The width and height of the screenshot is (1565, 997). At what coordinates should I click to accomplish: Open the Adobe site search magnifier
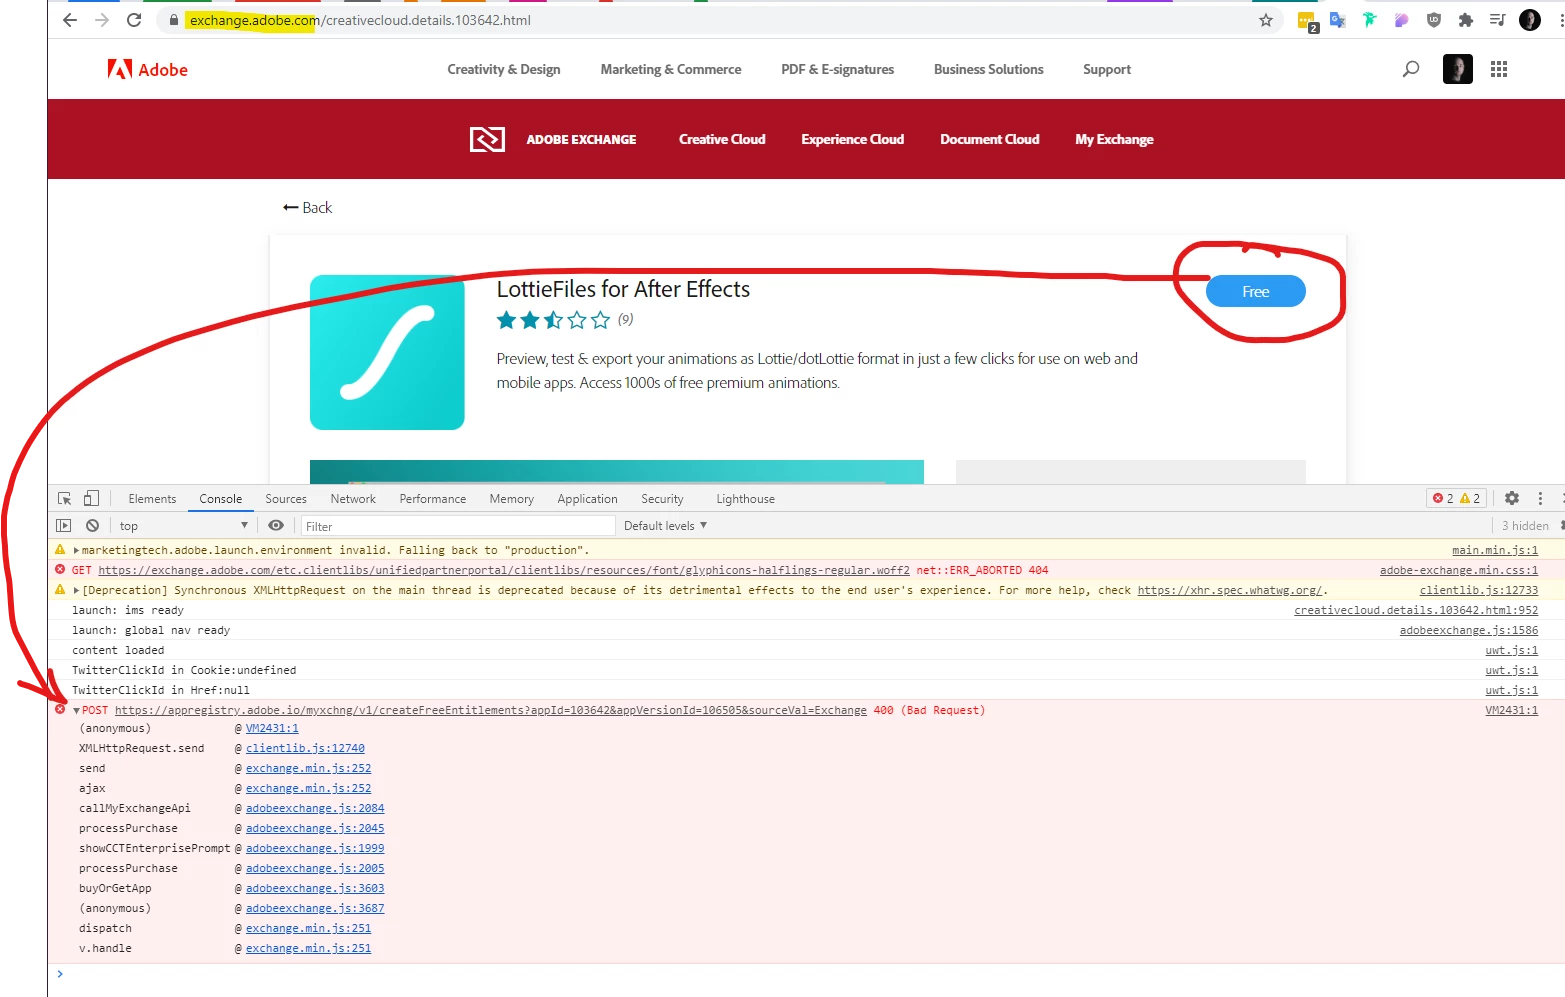click(x=1411, y=69)
